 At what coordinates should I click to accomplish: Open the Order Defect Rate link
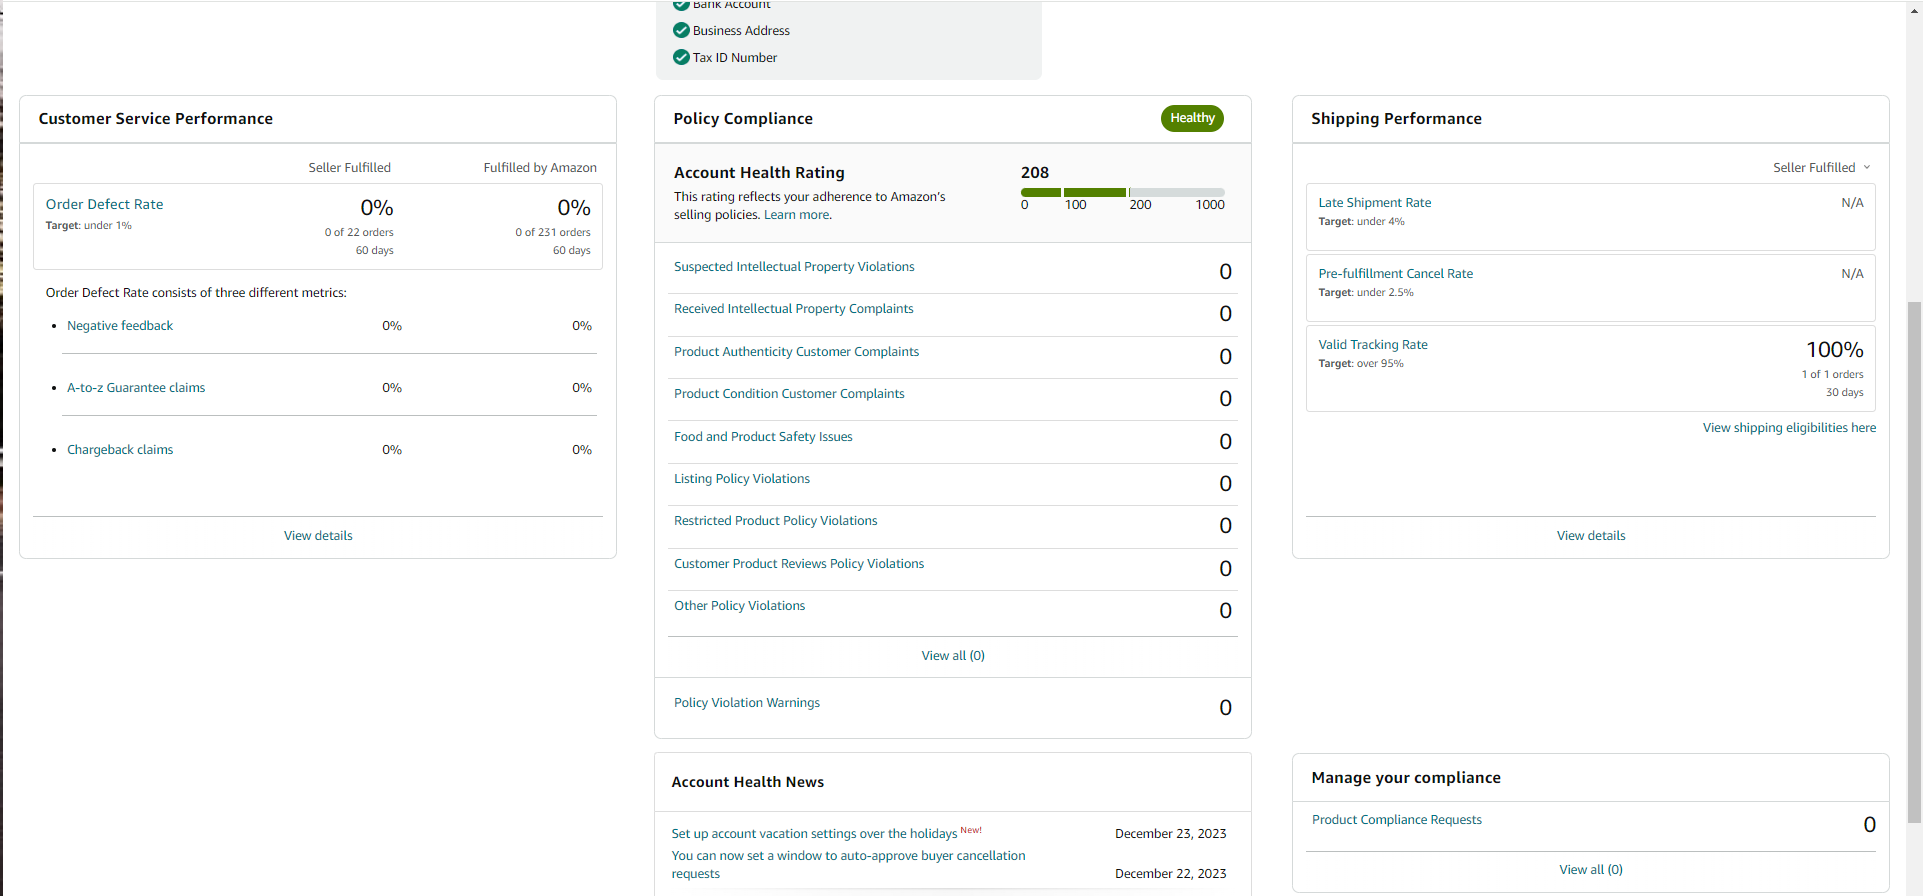pos(104,204)
